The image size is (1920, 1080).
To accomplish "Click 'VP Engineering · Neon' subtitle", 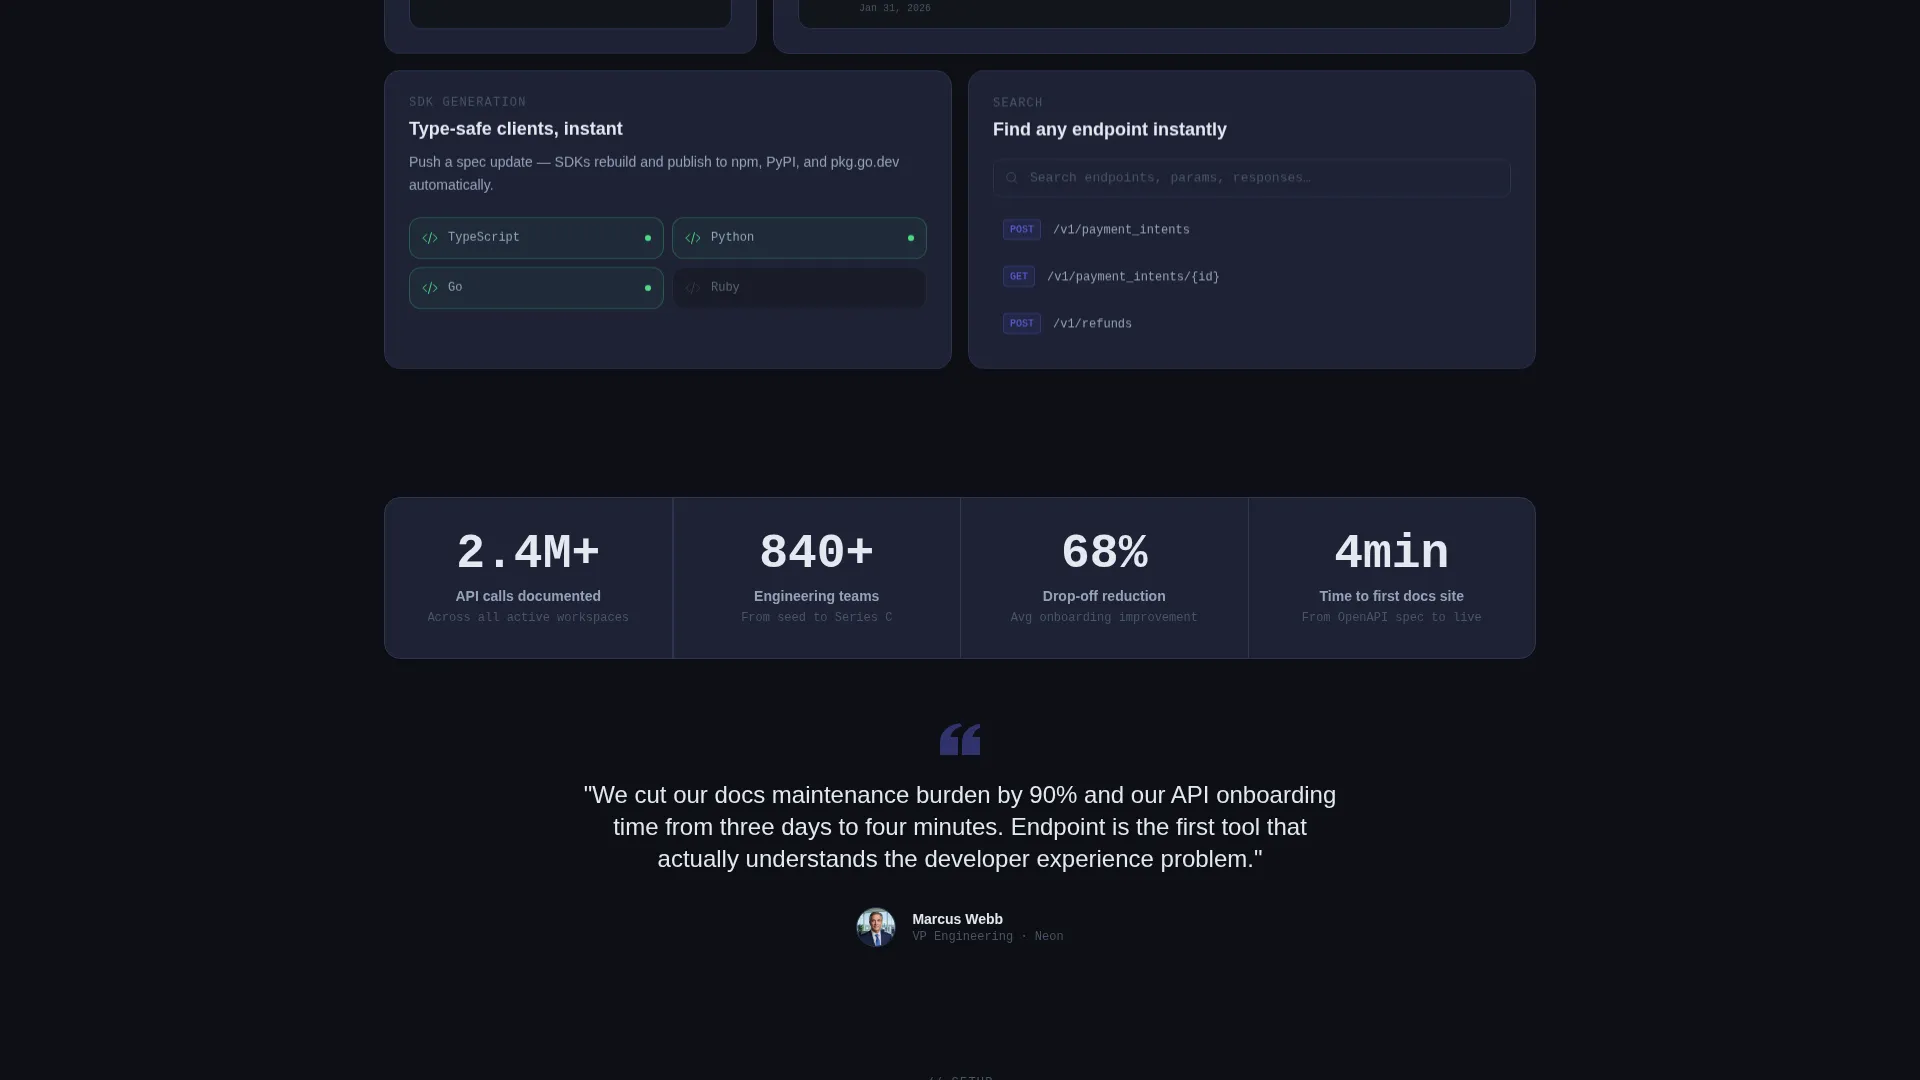I will coord(987,937).
